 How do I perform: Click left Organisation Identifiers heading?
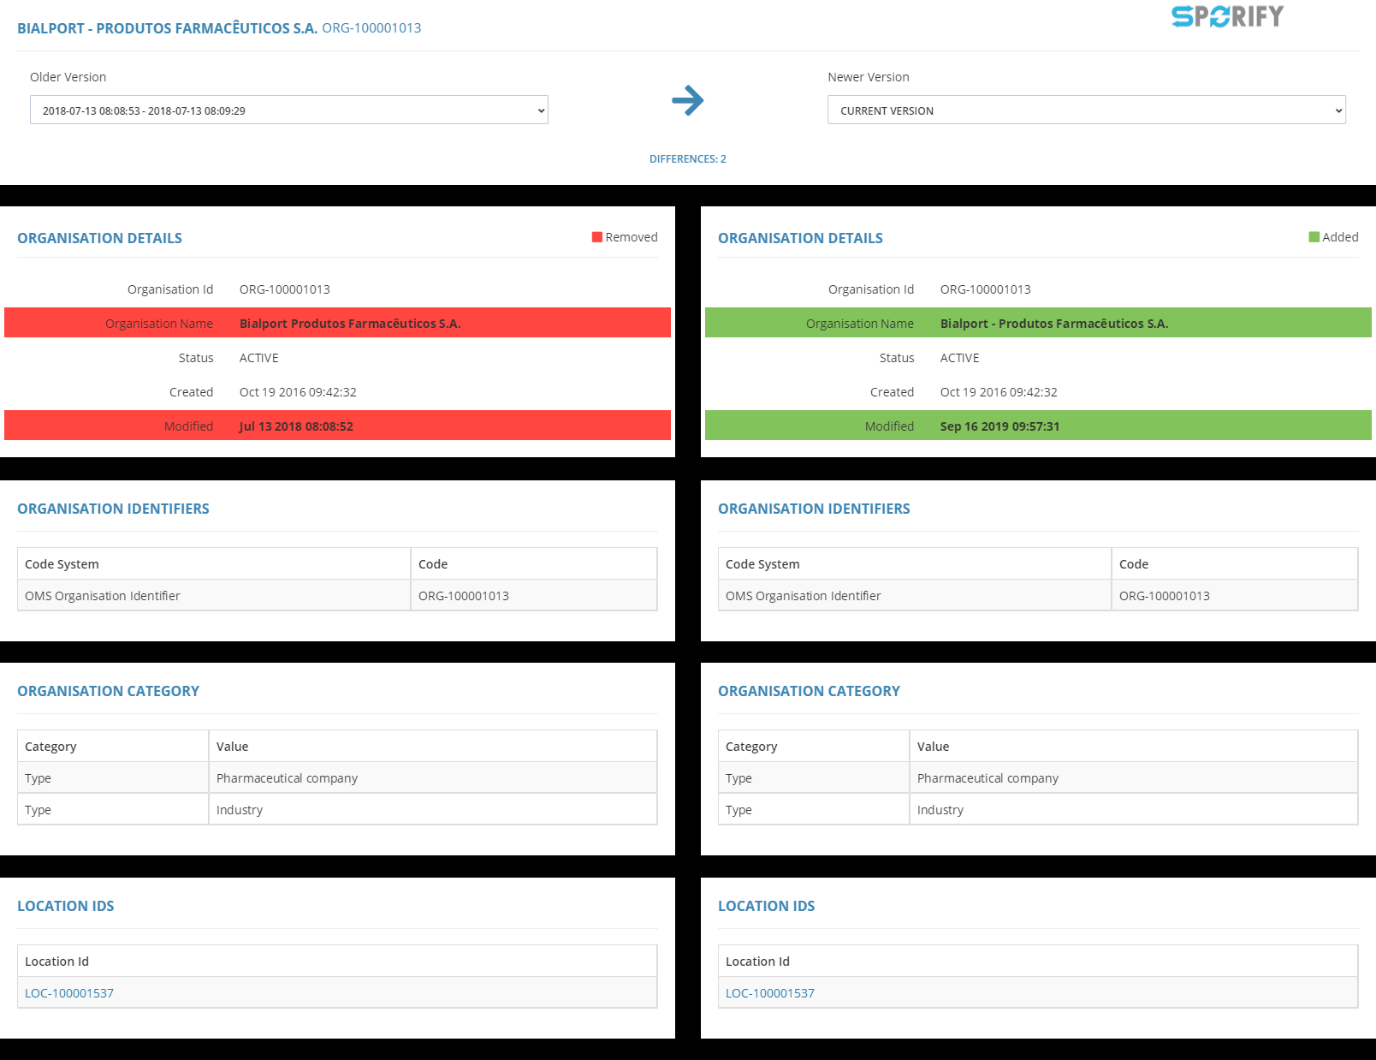[113, 509]
